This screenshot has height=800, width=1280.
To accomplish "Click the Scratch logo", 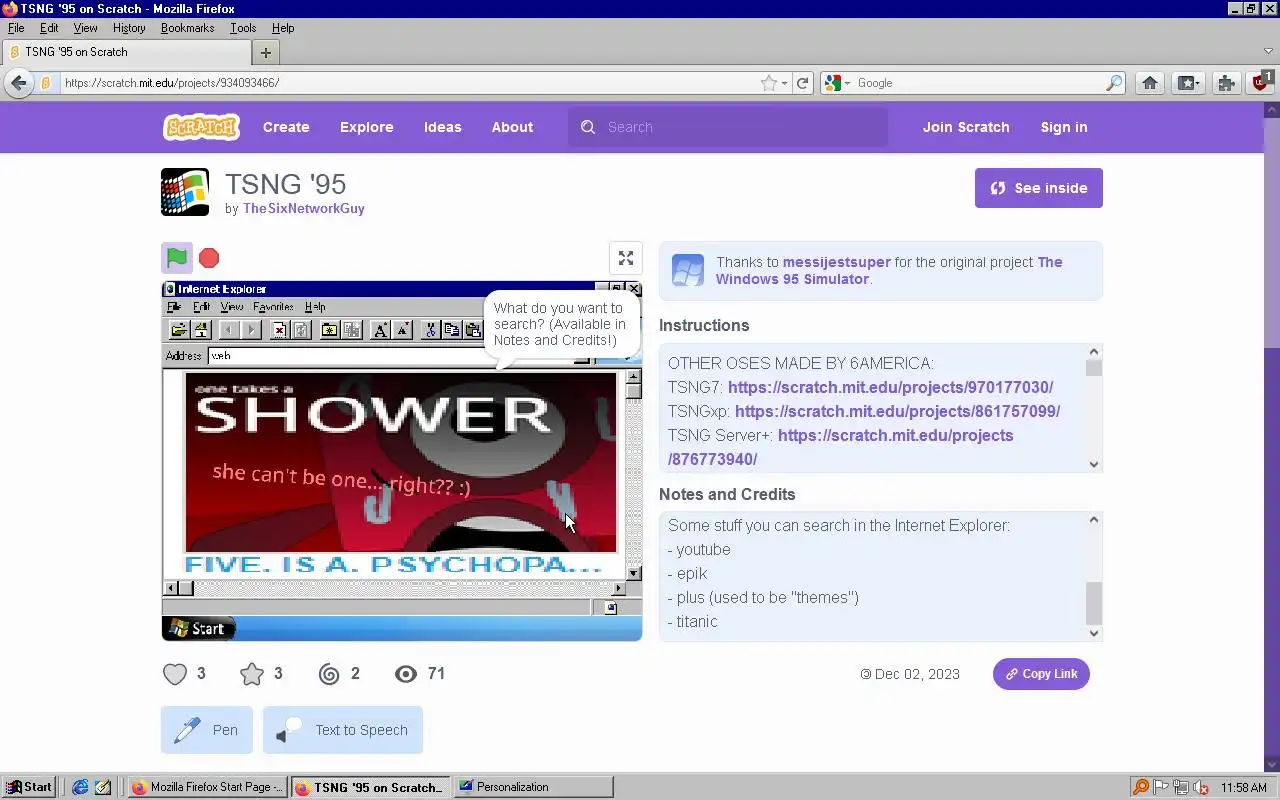I will click(201, 127).
